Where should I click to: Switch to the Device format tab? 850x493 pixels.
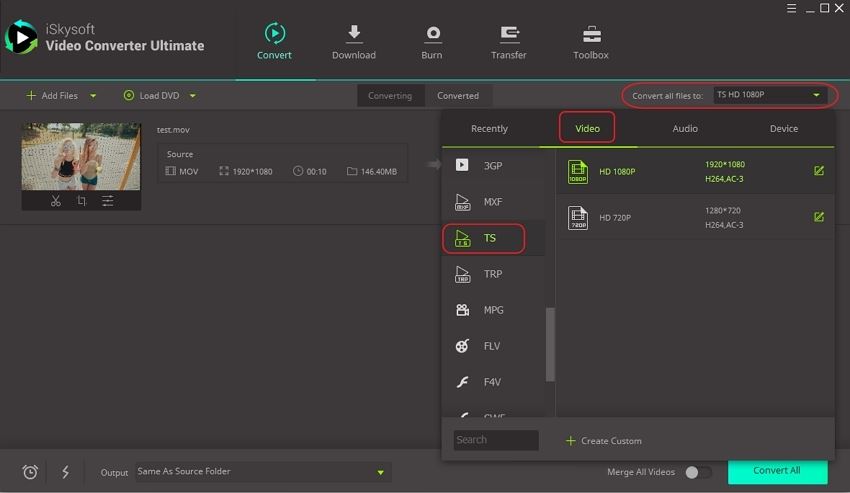point(784,128)
